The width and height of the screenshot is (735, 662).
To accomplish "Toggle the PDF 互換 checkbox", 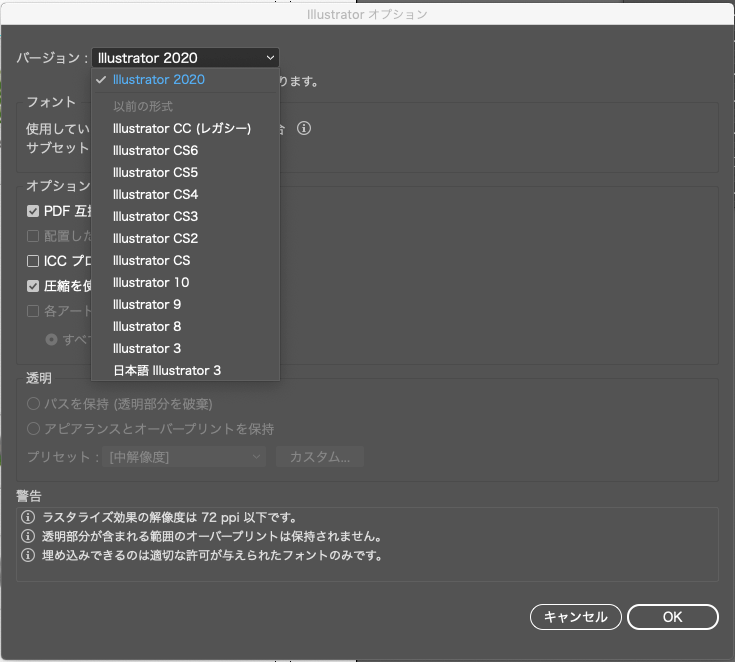I will 33,211.
